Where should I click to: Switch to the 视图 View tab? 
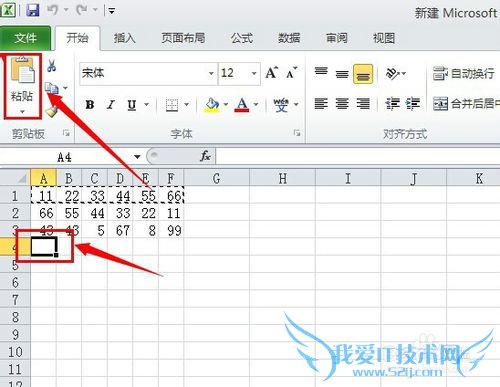384,38
